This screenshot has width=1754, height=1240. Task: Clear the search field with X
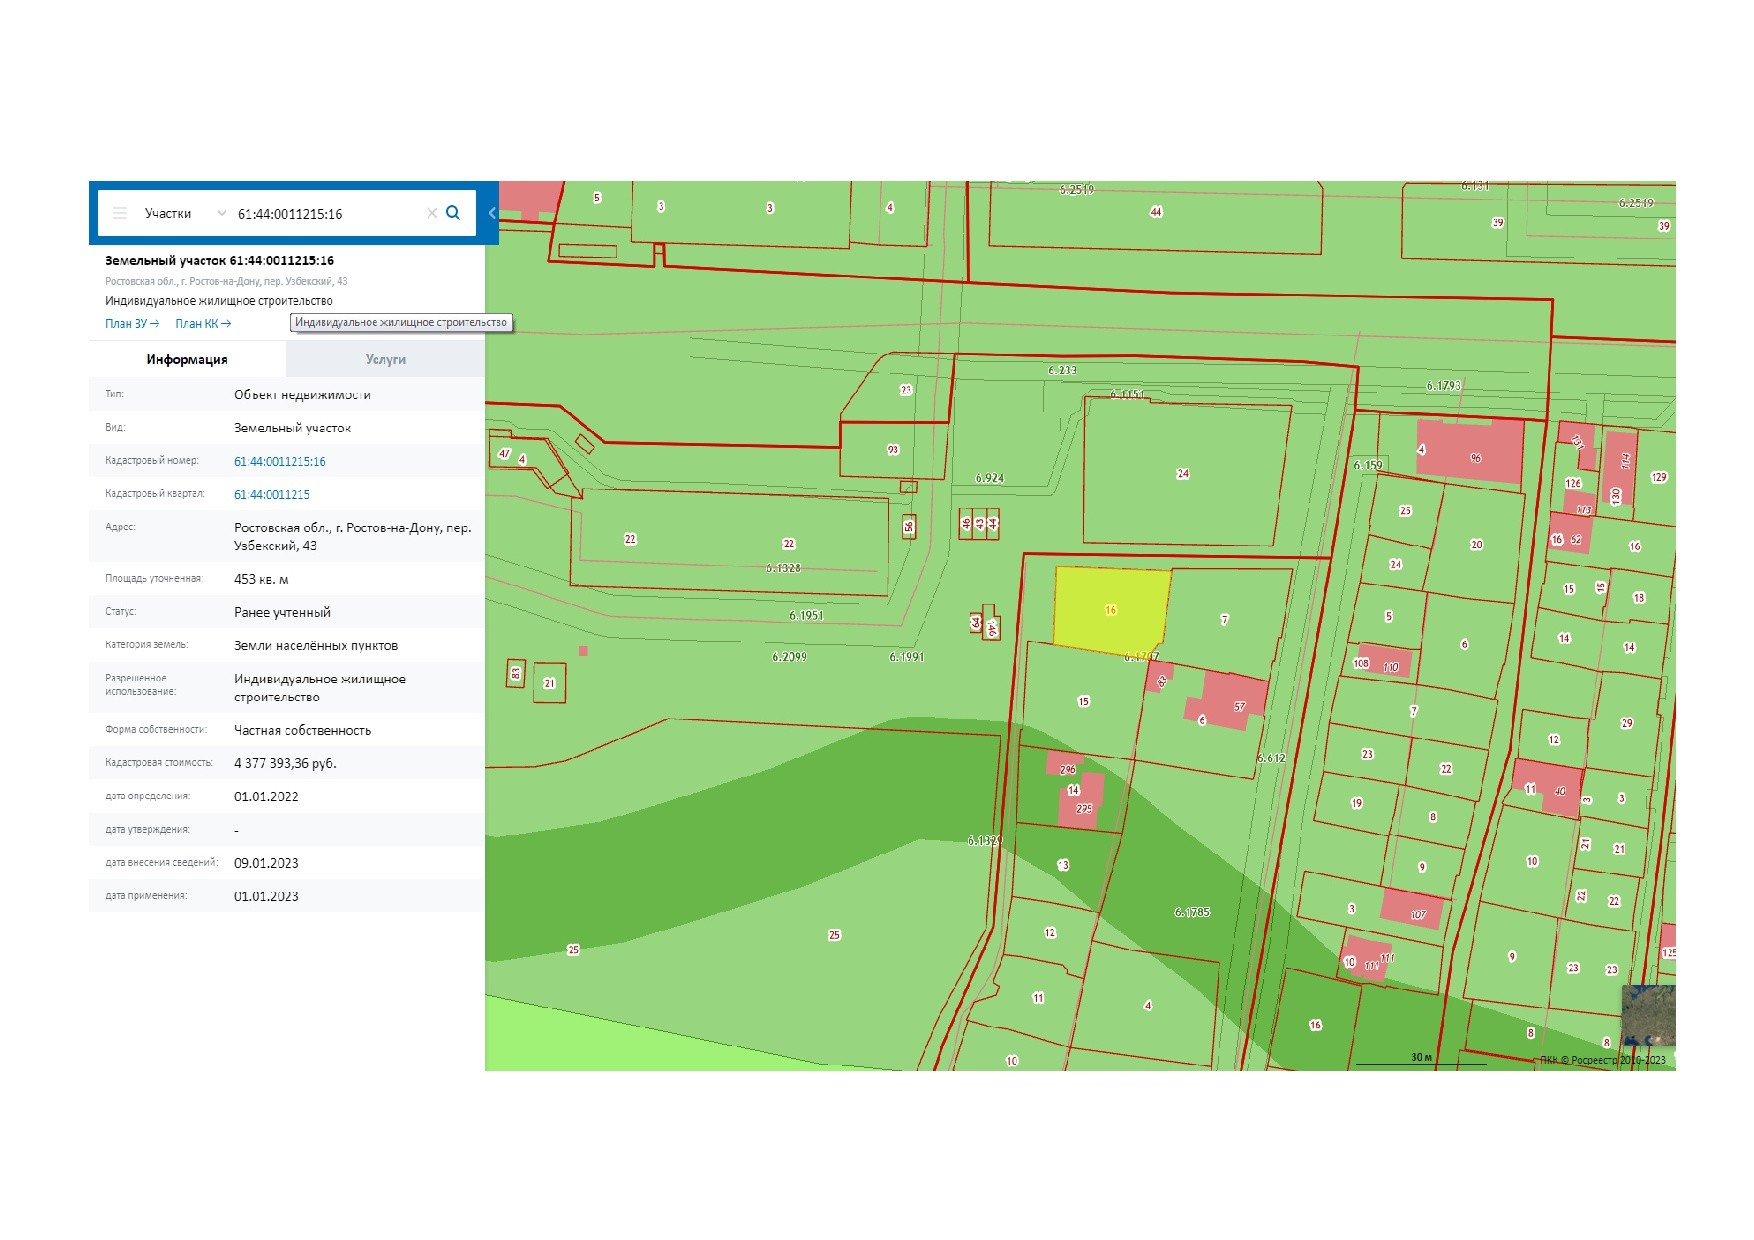coord(432,213)
